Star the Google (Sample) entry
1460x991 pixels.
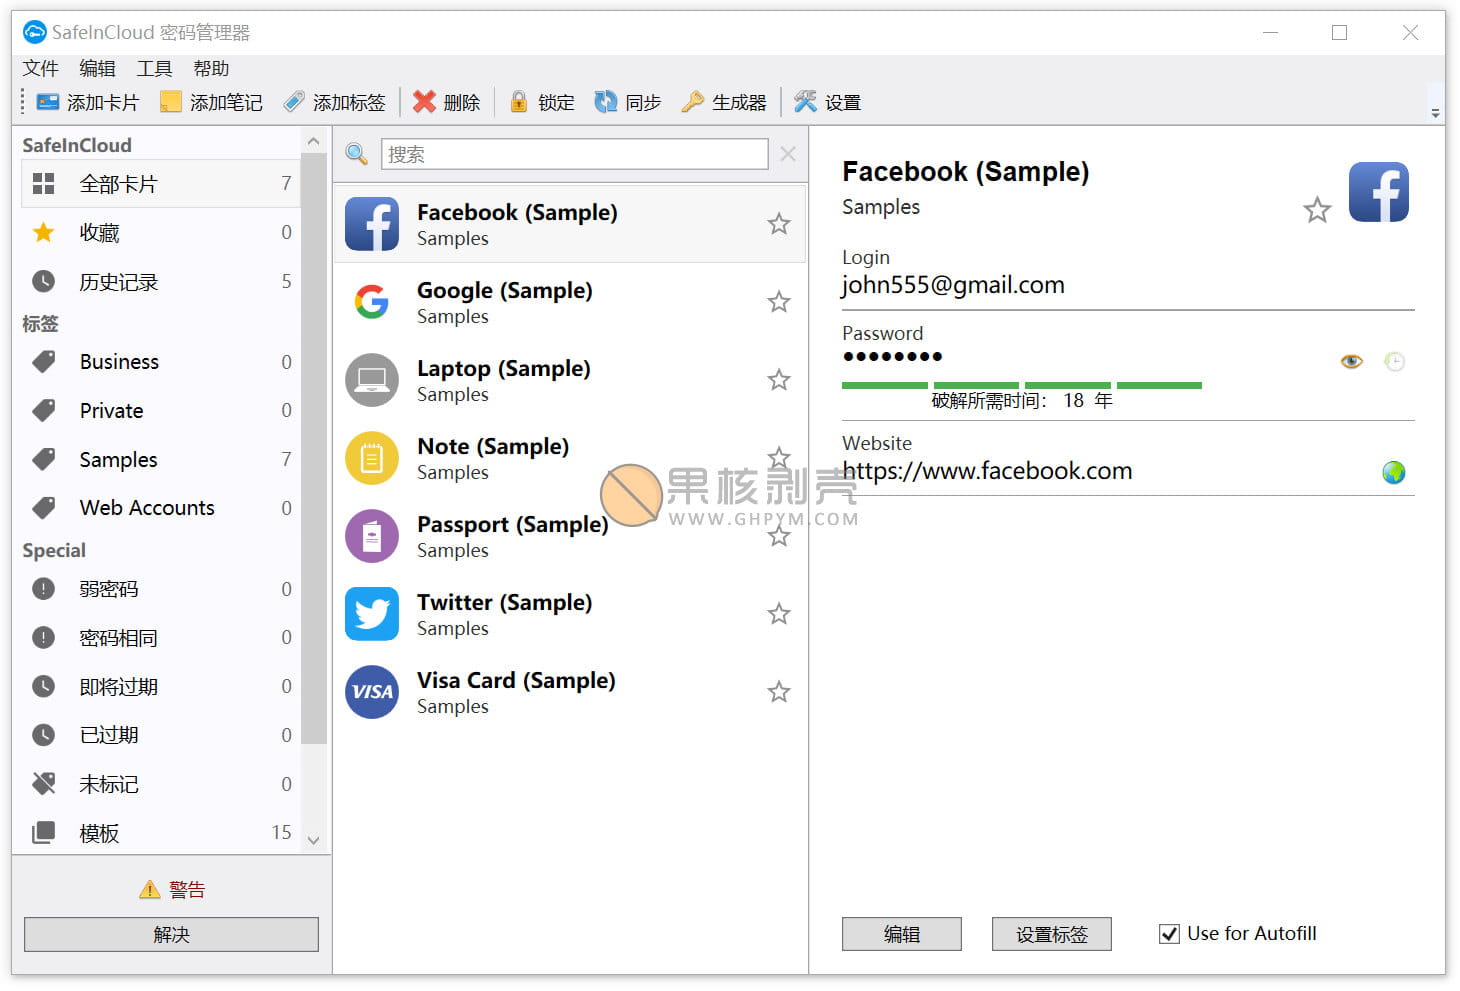point(779,302)
